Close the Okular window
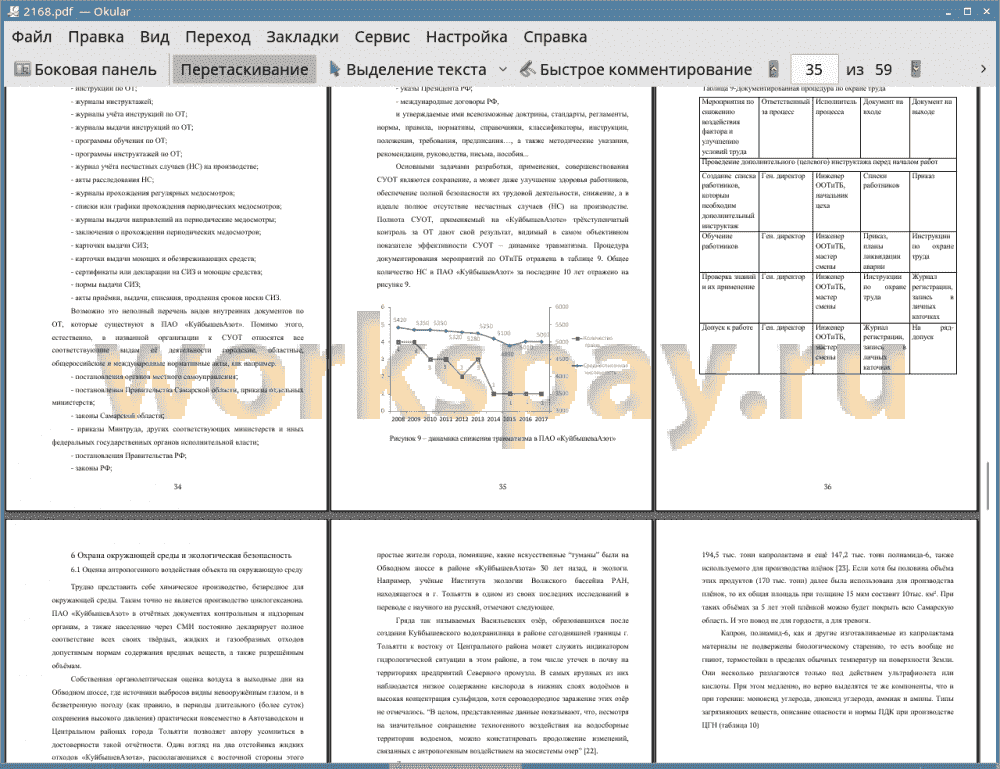The image size is (1000, 769). 986,11
